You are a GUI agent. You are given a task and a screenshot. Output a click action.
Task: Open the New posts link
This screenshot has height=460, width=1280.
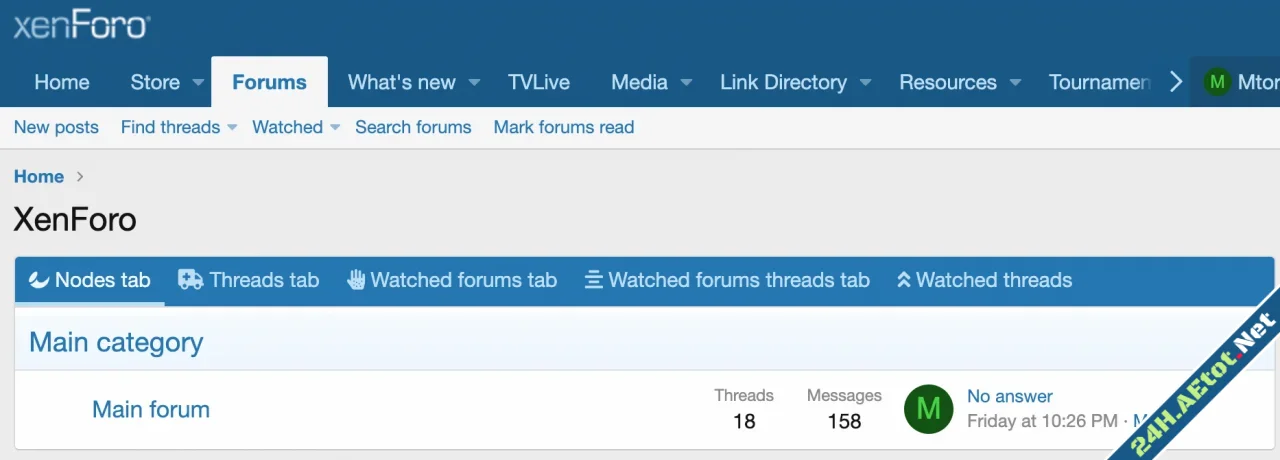56,127
